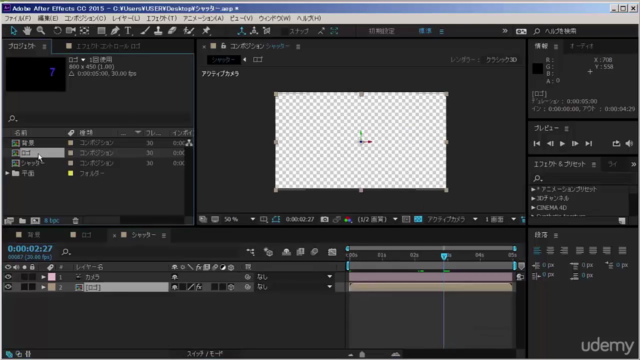The image size is (640, 360).
Task: Expand the ロゴ layer properties
Action: (43, 287)
